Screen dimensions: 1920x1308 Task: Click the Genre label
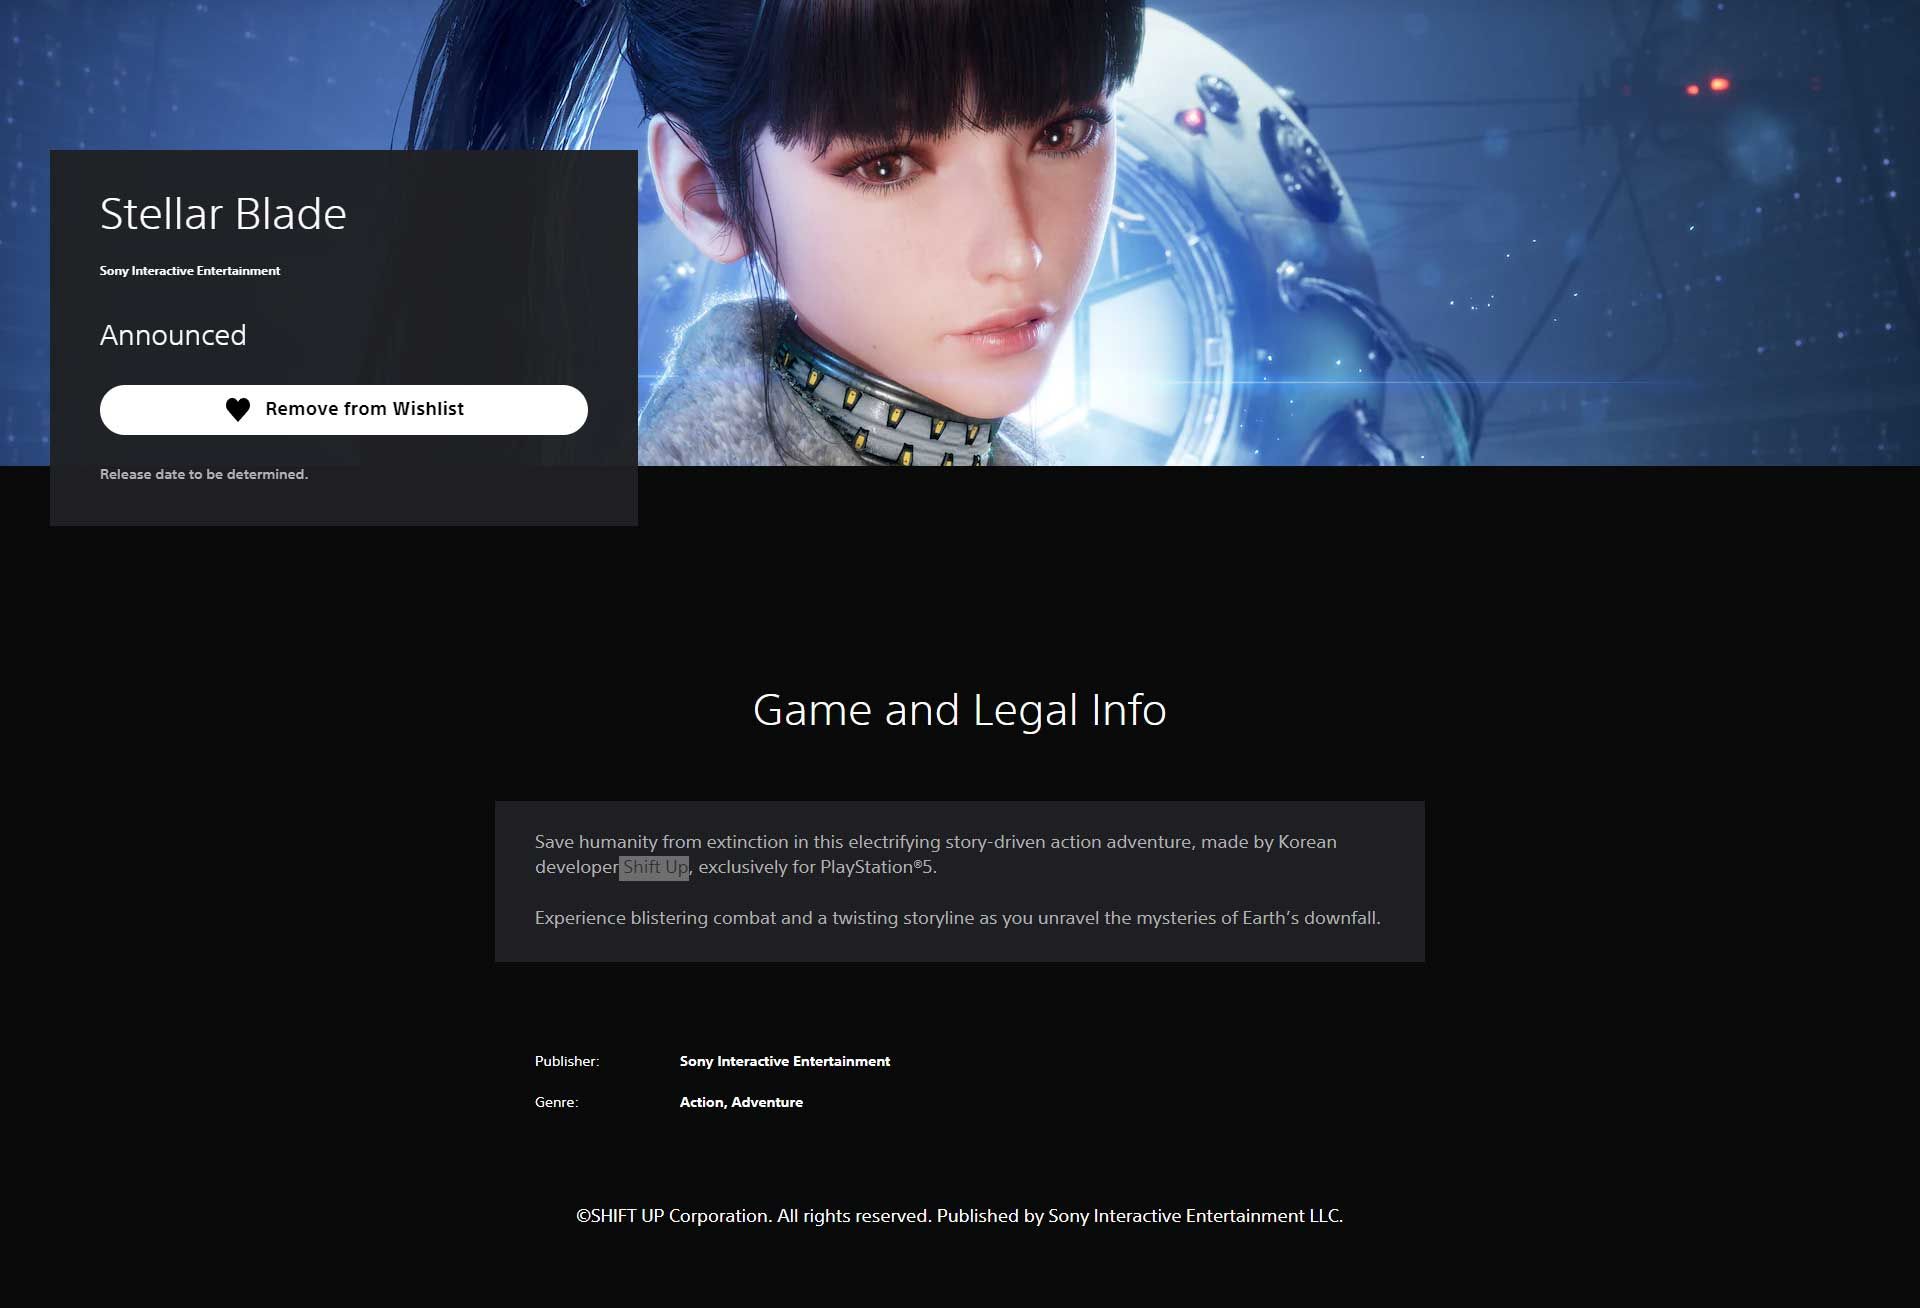point(556,1102)
